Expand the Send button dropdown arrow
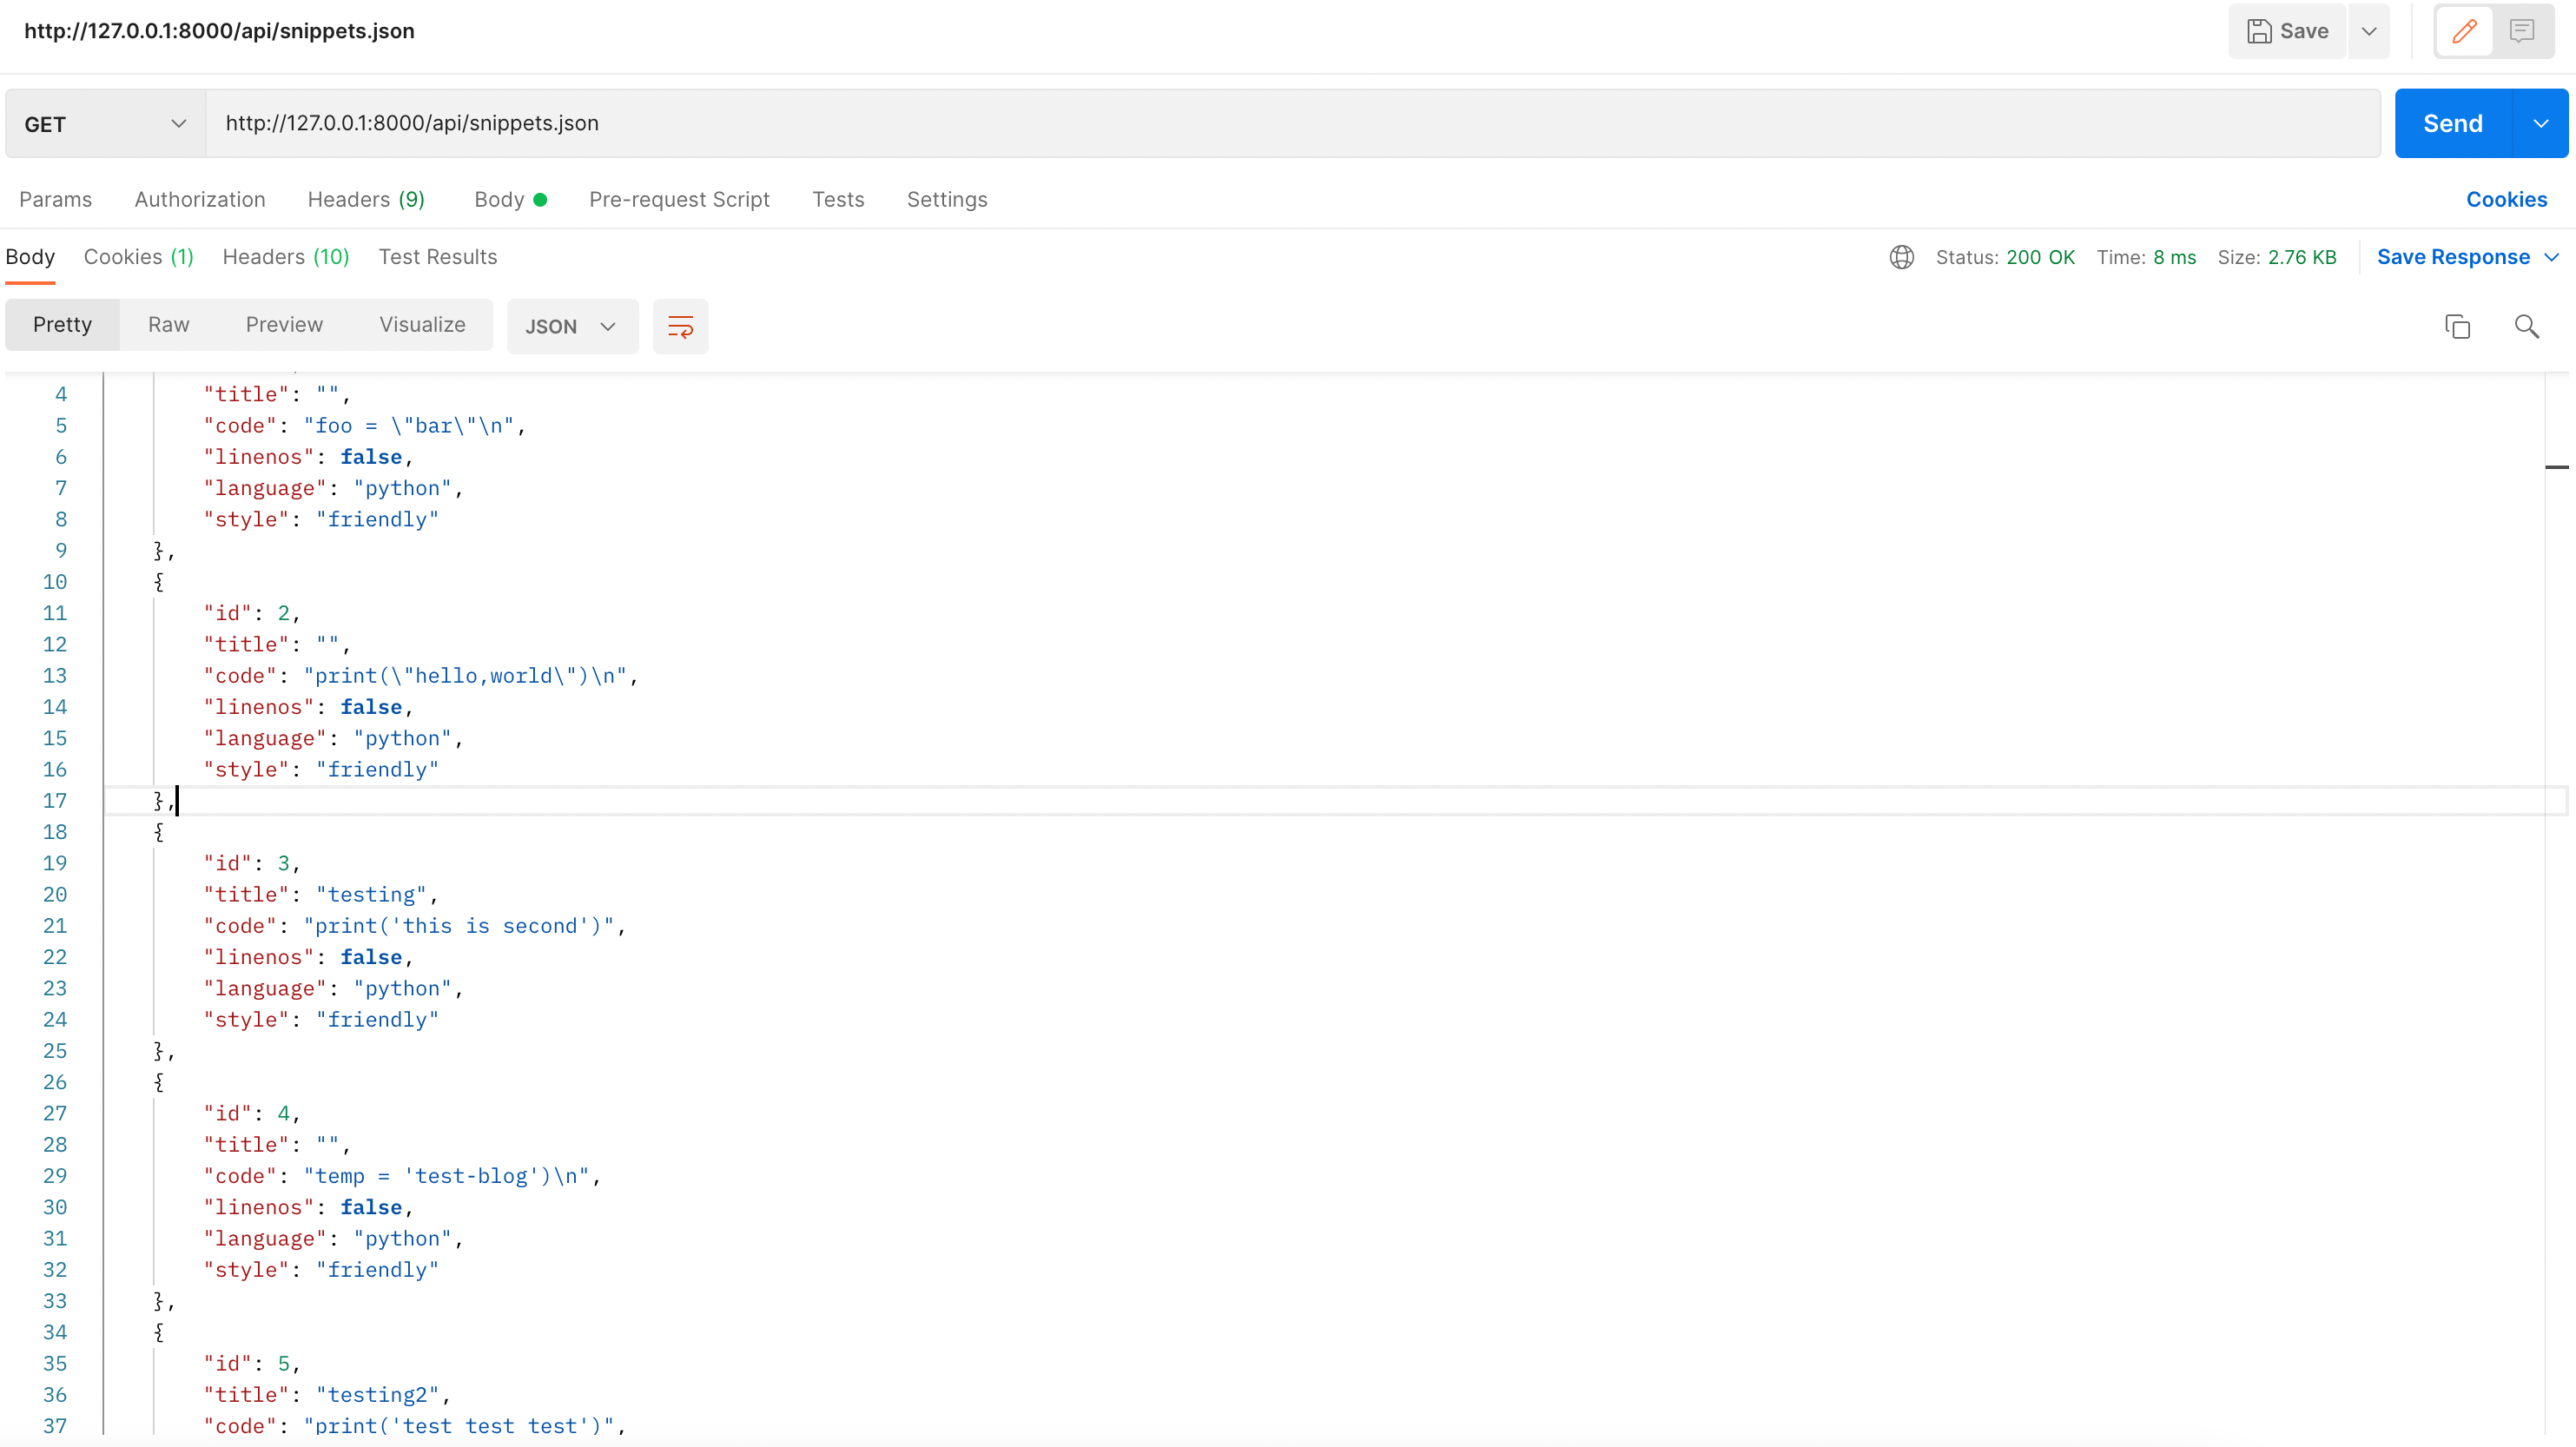Screen dimensions: 2576x1447 tap(2540, 124)
